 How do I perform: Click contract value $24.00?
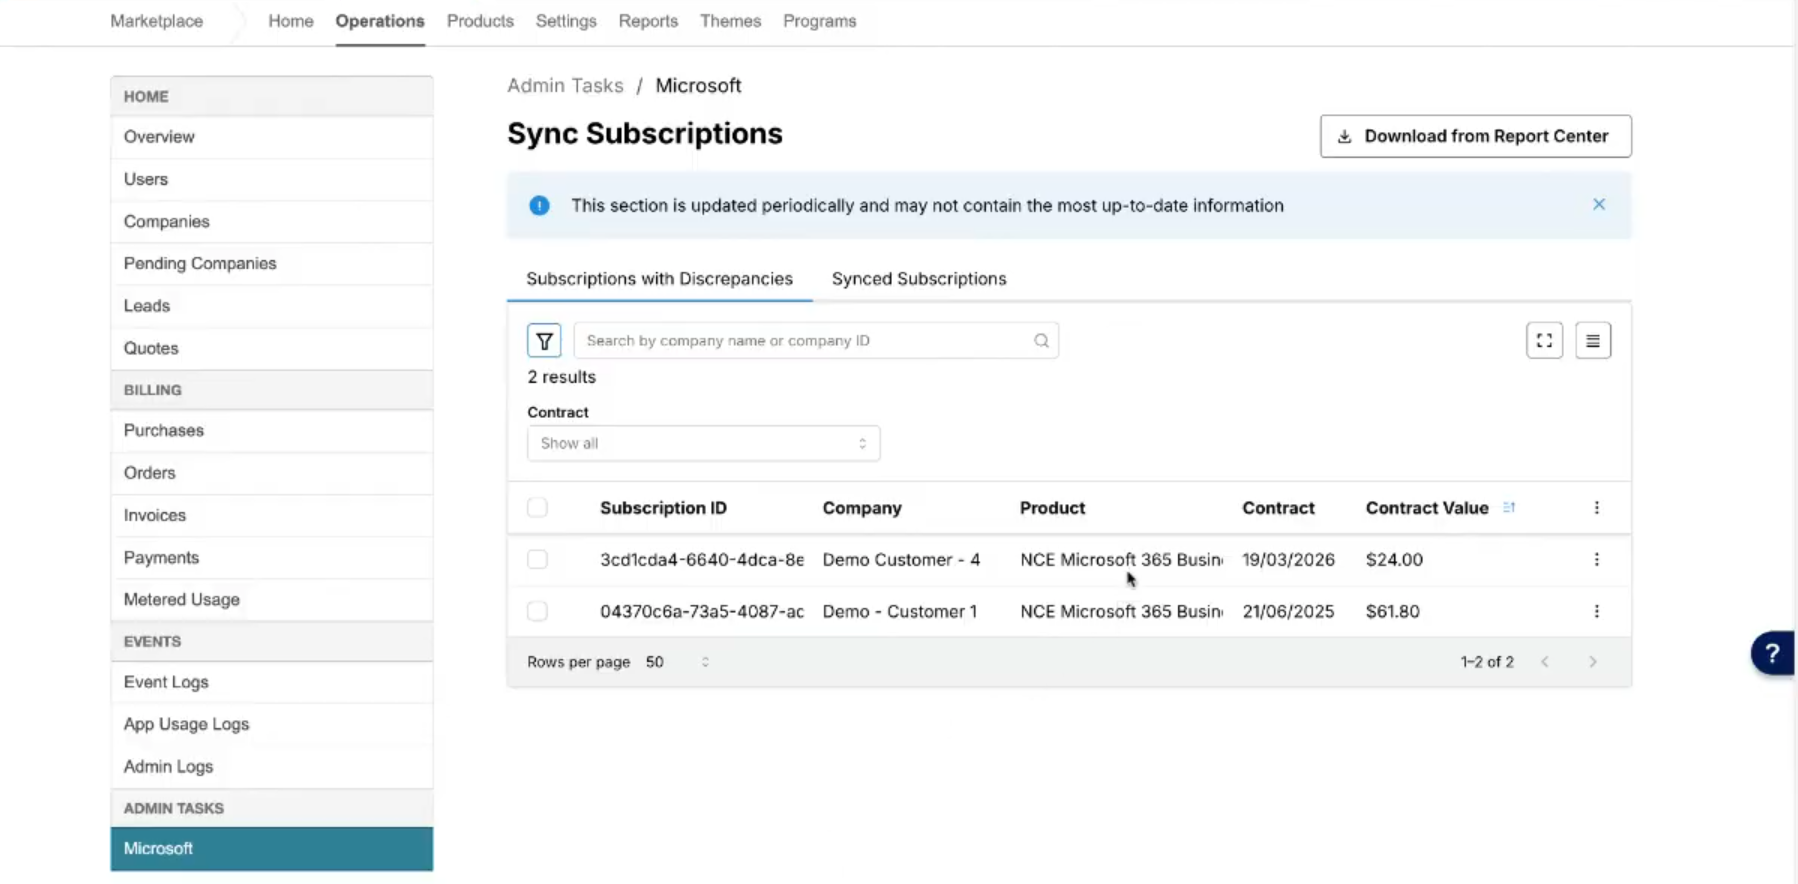coord(1394,560)
